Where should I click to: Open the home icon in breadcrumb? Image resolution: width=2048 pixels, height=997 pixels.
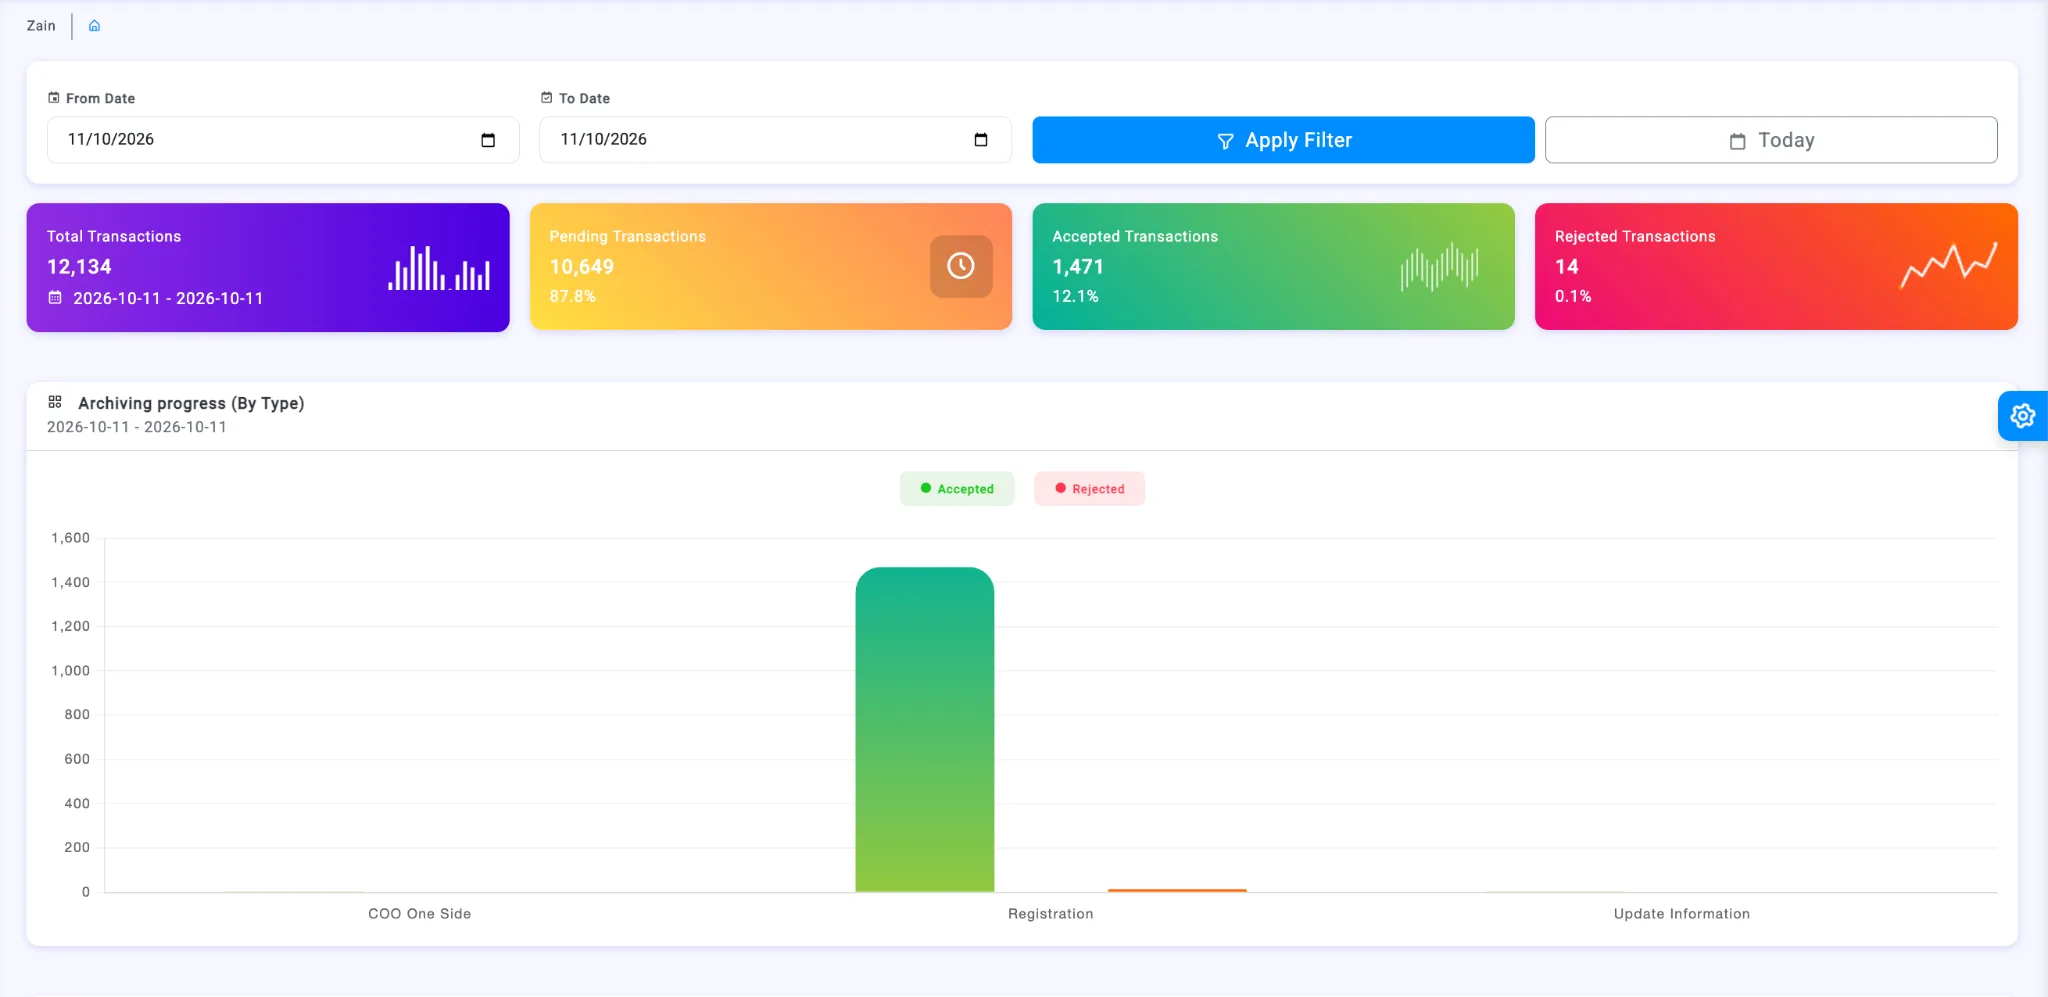point(94,26)
